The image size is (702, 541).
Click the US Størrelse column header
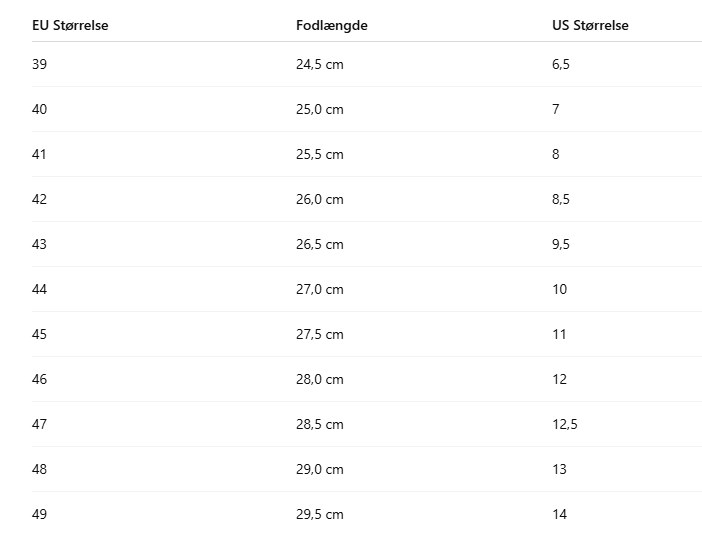(590, 25)
